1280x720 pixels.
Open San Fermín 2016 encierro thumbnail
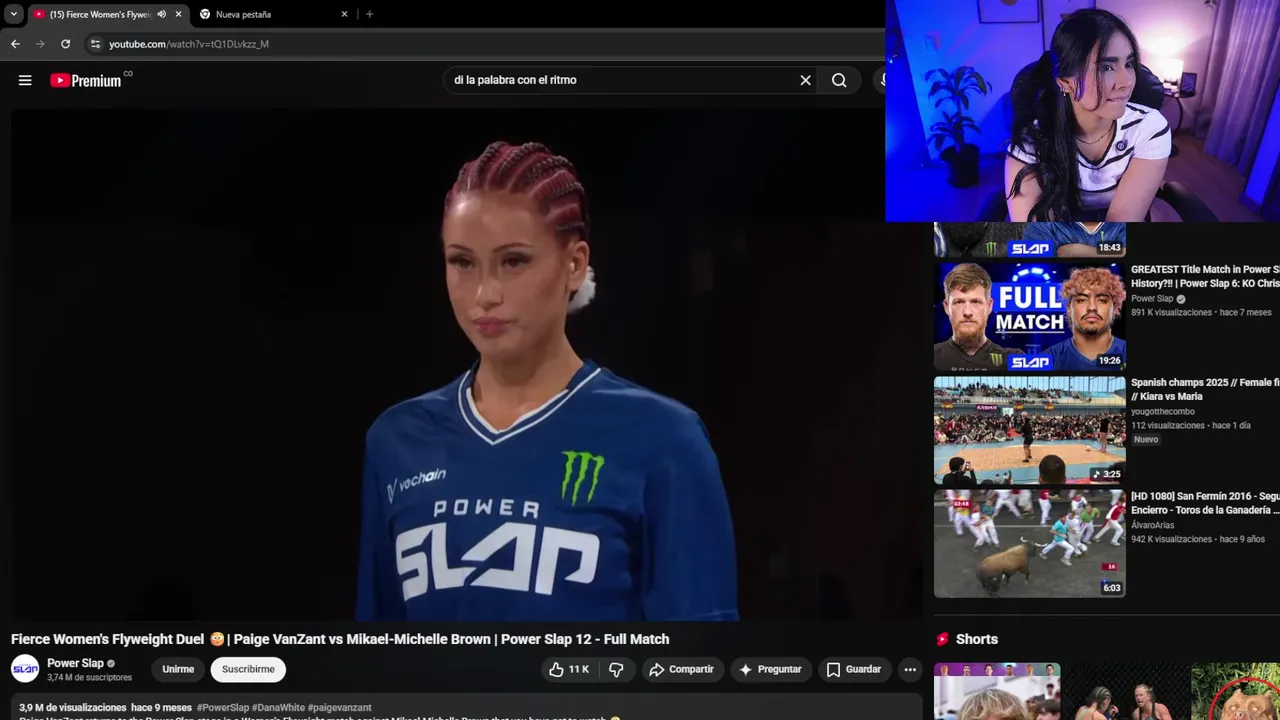(x=1029, y=543)
